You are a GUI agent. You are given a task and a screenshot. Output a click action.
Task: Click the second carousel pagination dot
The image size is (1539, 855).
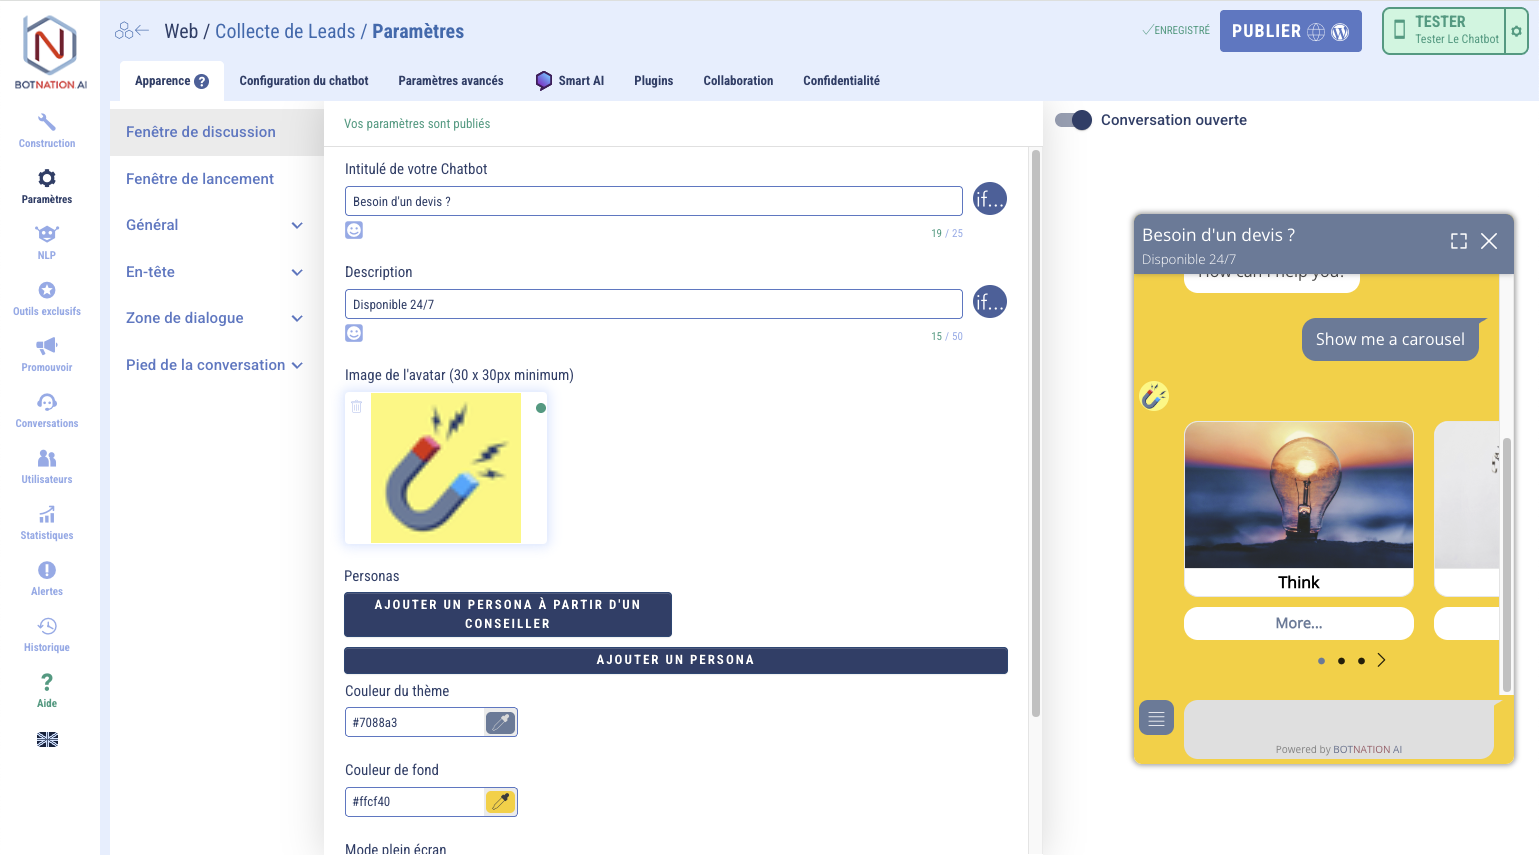[1341, 661]
